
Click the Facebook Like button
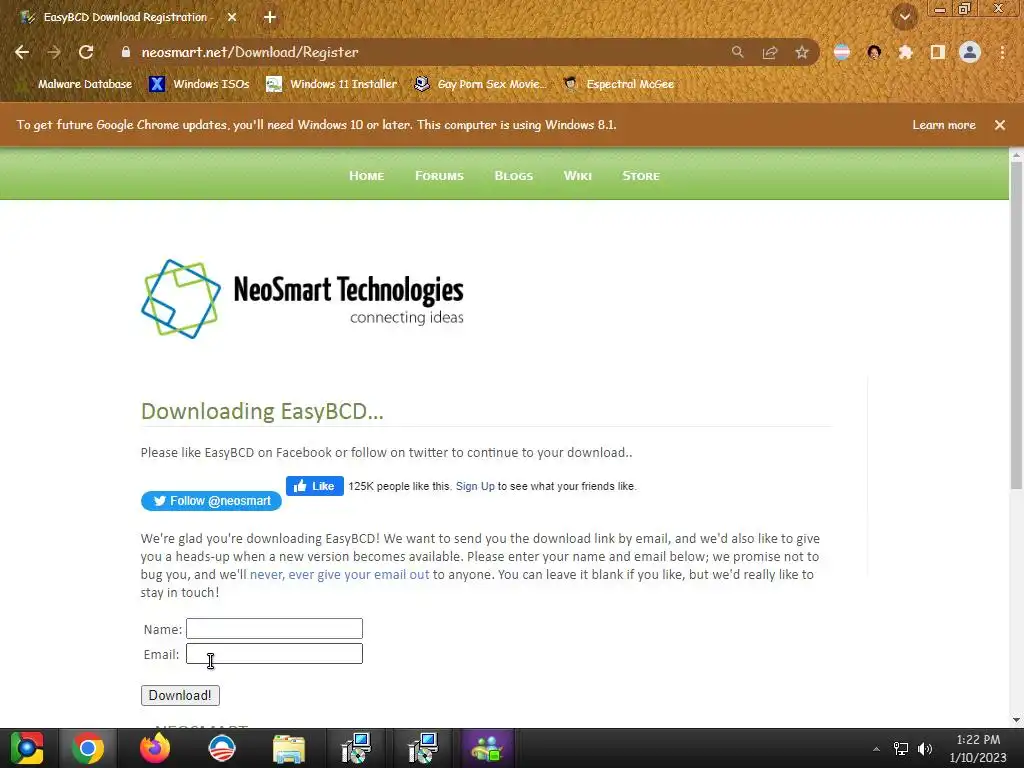315,486
